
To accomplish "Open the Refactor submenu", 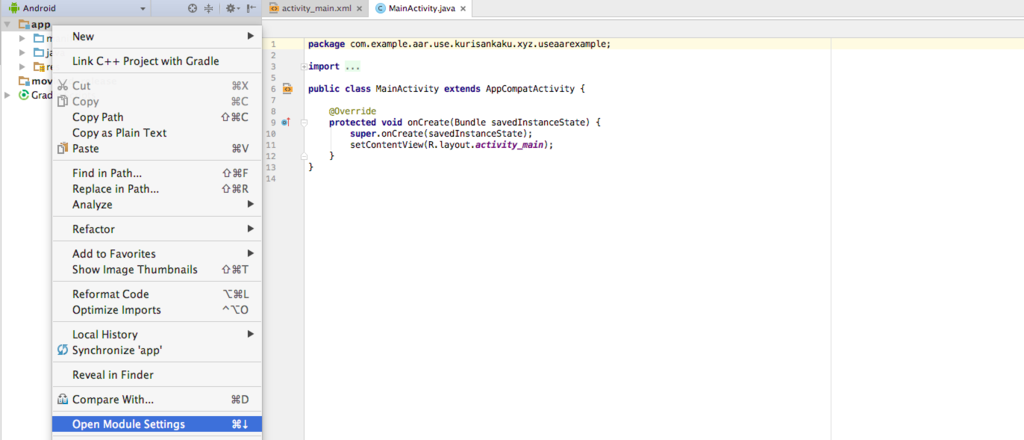I will 157,229.
